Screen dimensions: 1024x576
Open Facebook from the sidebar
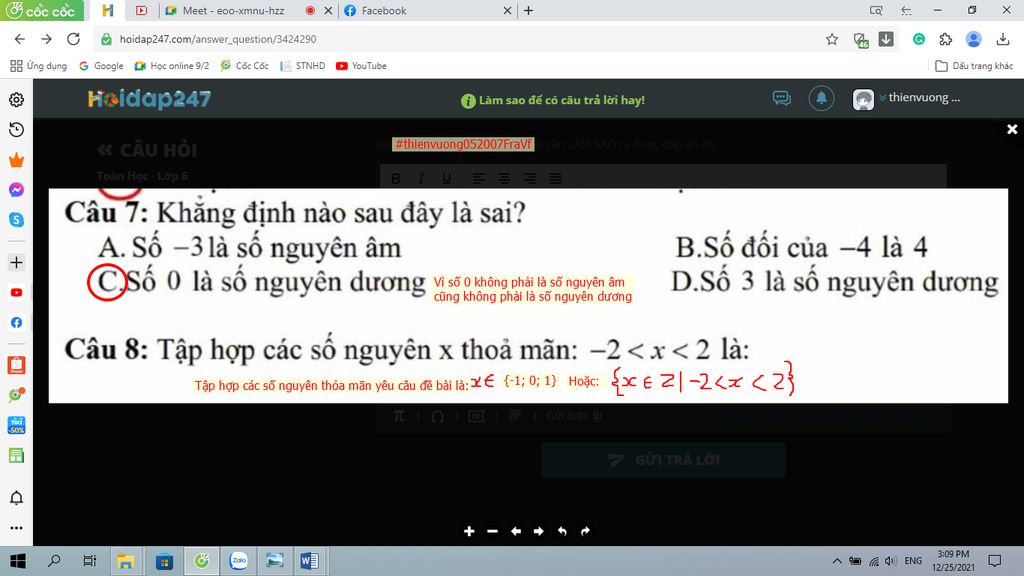pos(16,323)
